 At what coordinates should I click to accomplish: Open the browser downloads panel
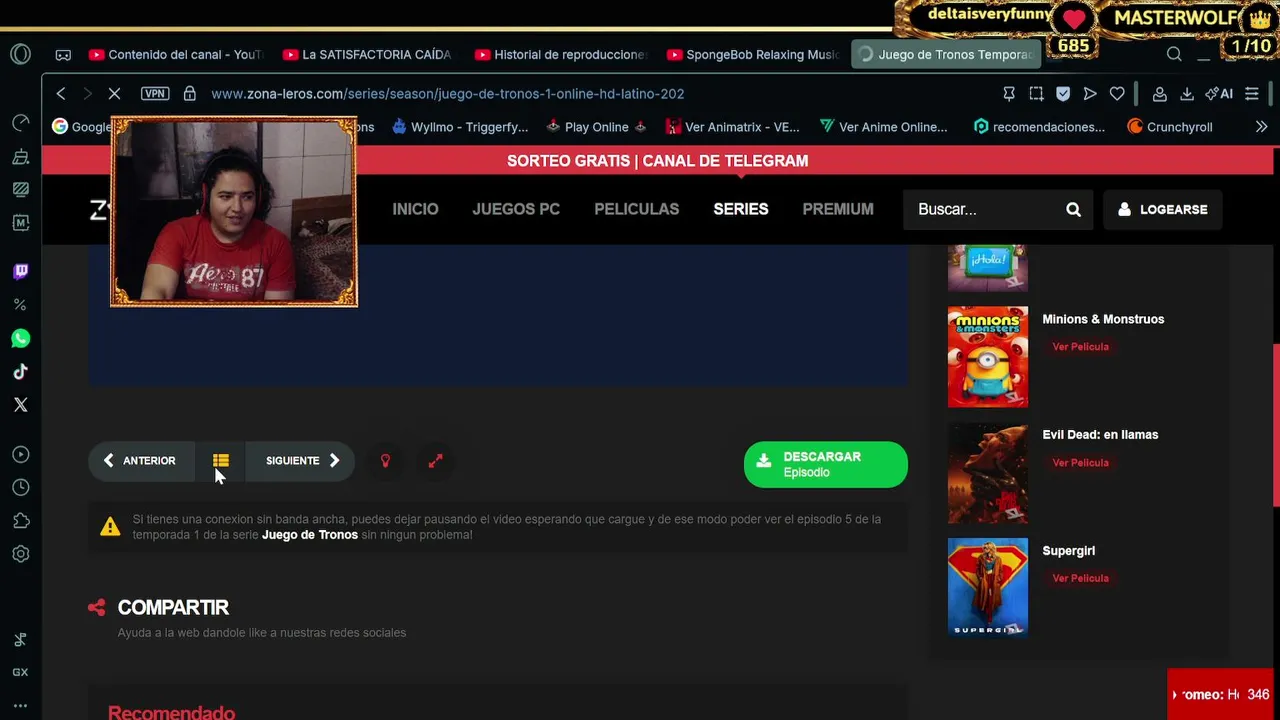coord(1187,94)
